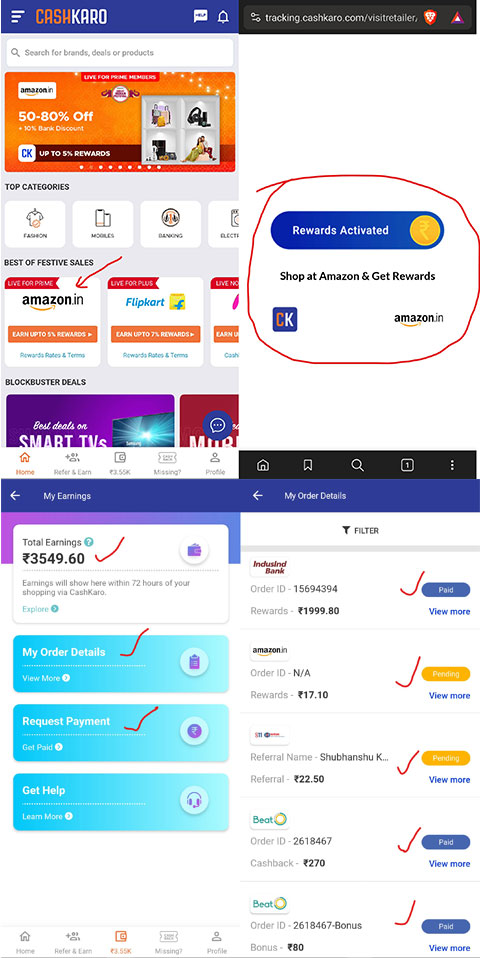Click View more for IndusInd Bank order

pyautogui.click(x=449, y=612)
